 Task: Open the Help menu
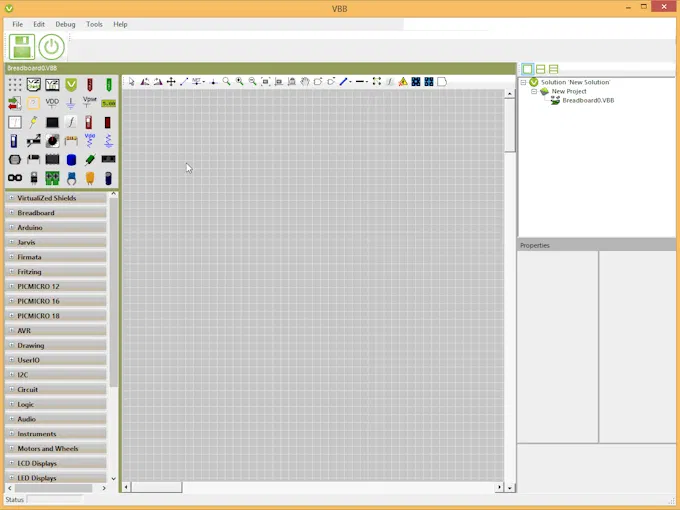[120, 24]
